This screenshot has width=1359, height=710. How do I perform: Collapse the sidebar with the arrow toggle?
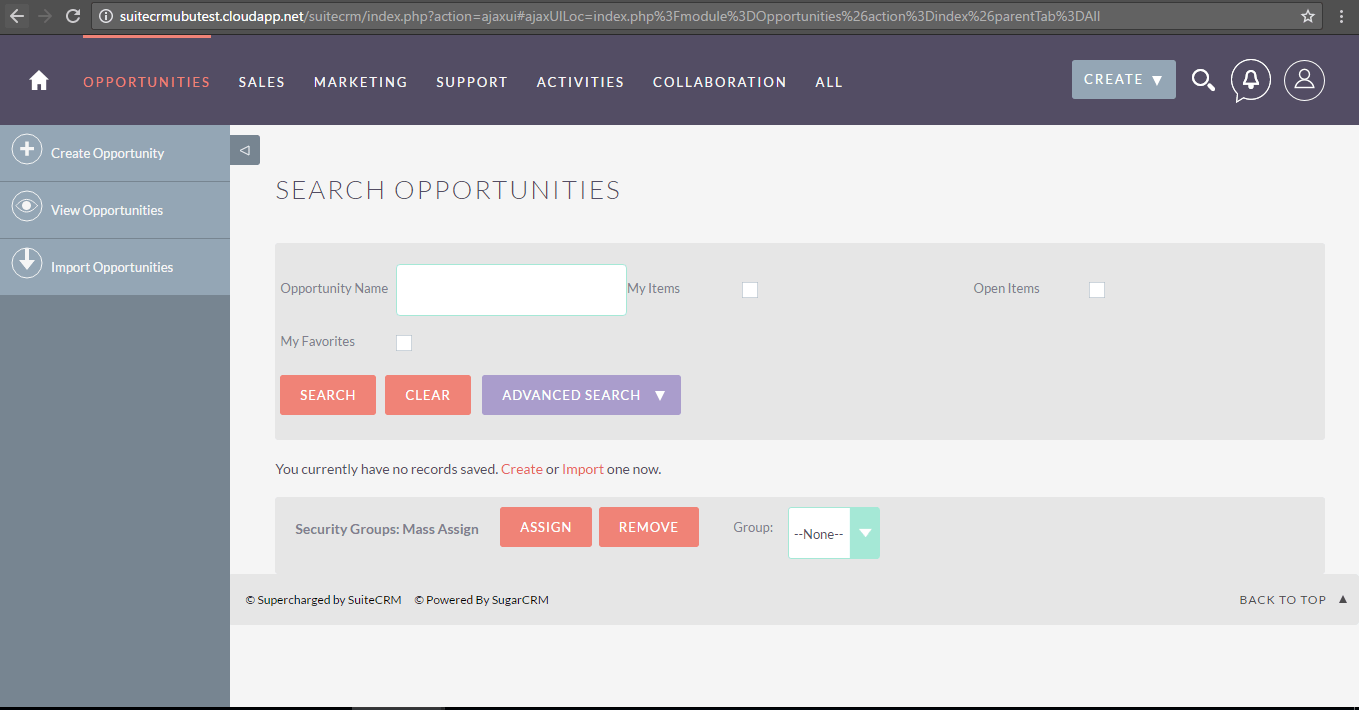(x=245, y=150)
